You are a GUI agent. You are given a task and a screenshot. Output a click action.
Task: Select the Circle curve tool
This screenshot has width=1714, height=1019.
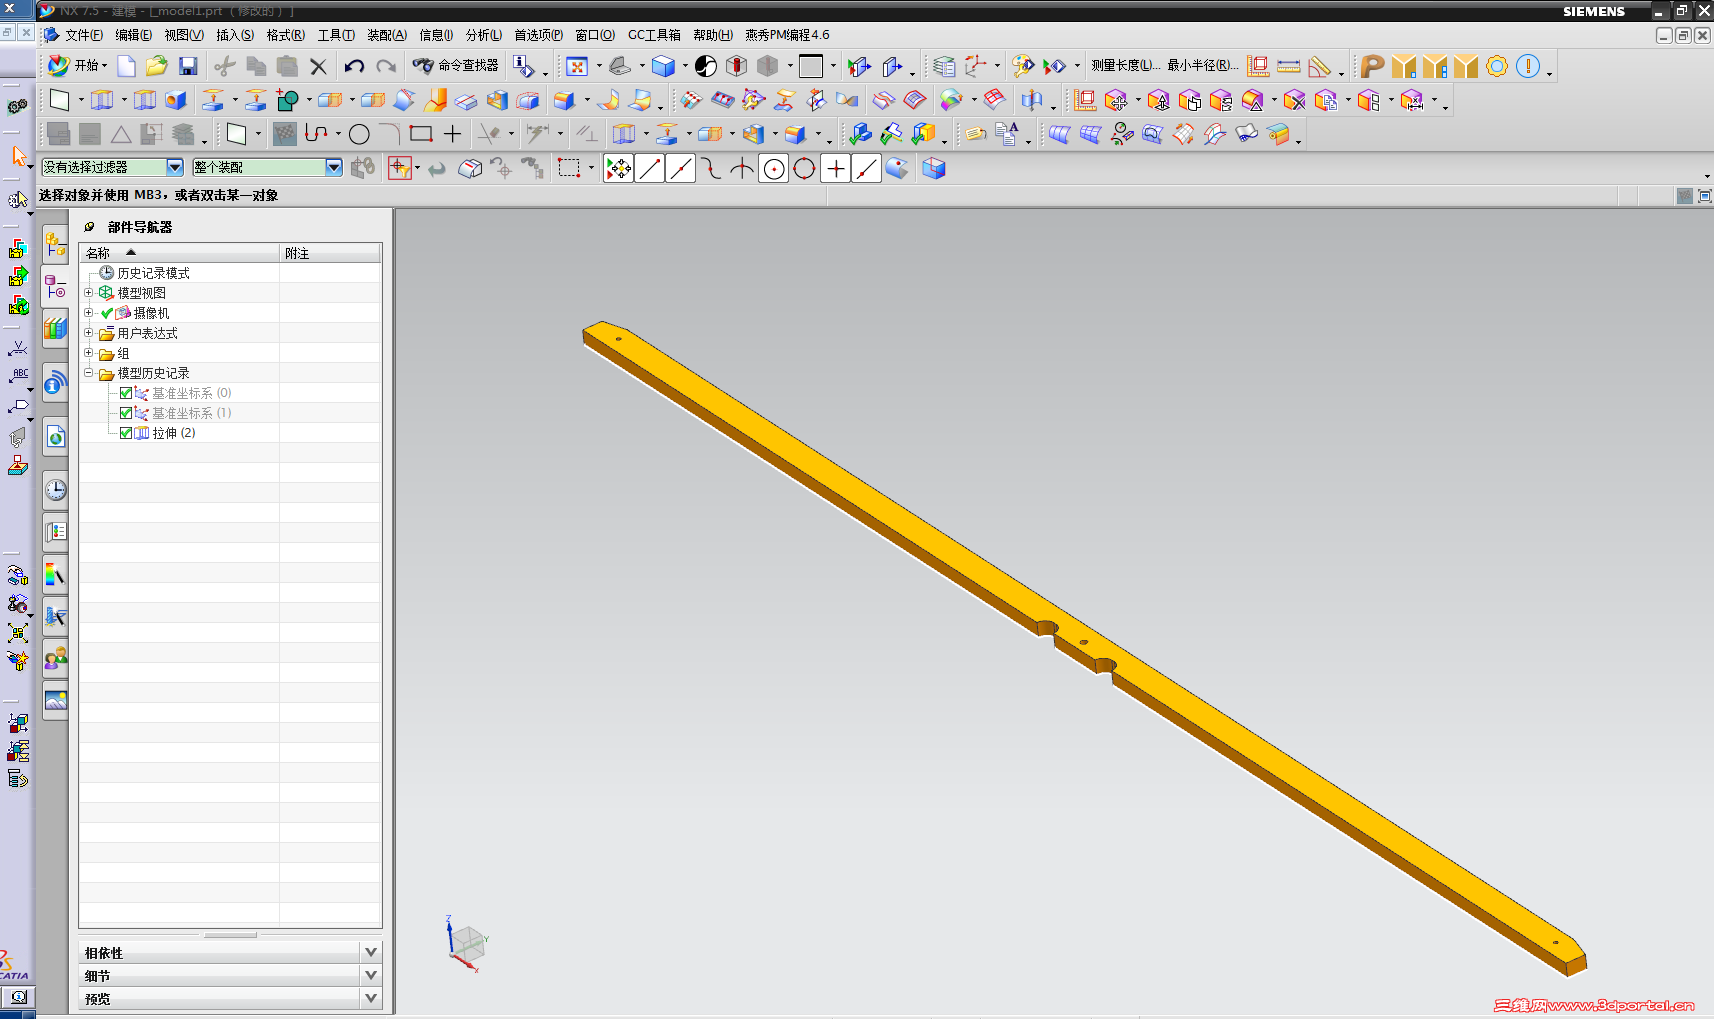click(x=360, y=134)
